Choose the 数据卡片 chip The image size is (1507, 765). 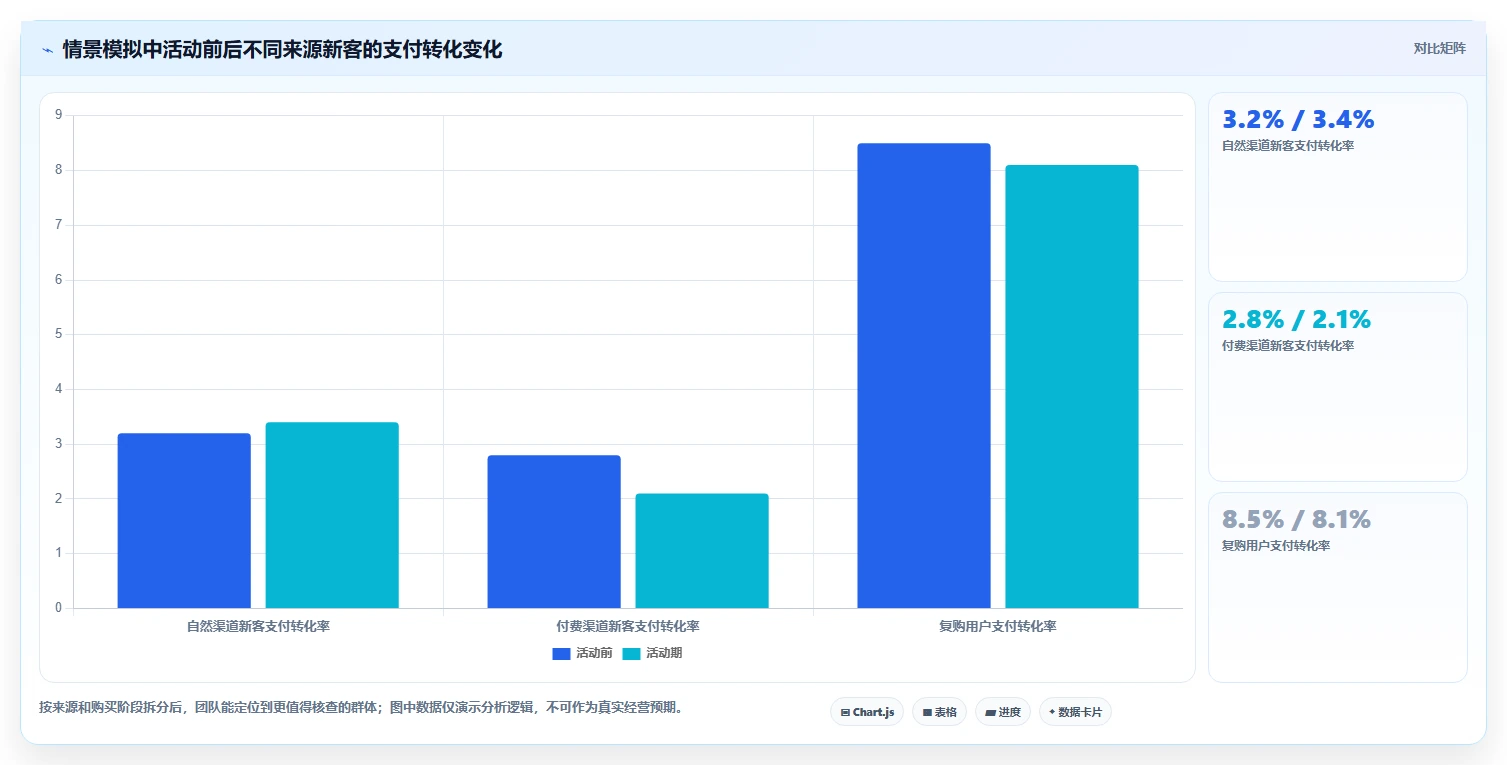point(1075,712)
